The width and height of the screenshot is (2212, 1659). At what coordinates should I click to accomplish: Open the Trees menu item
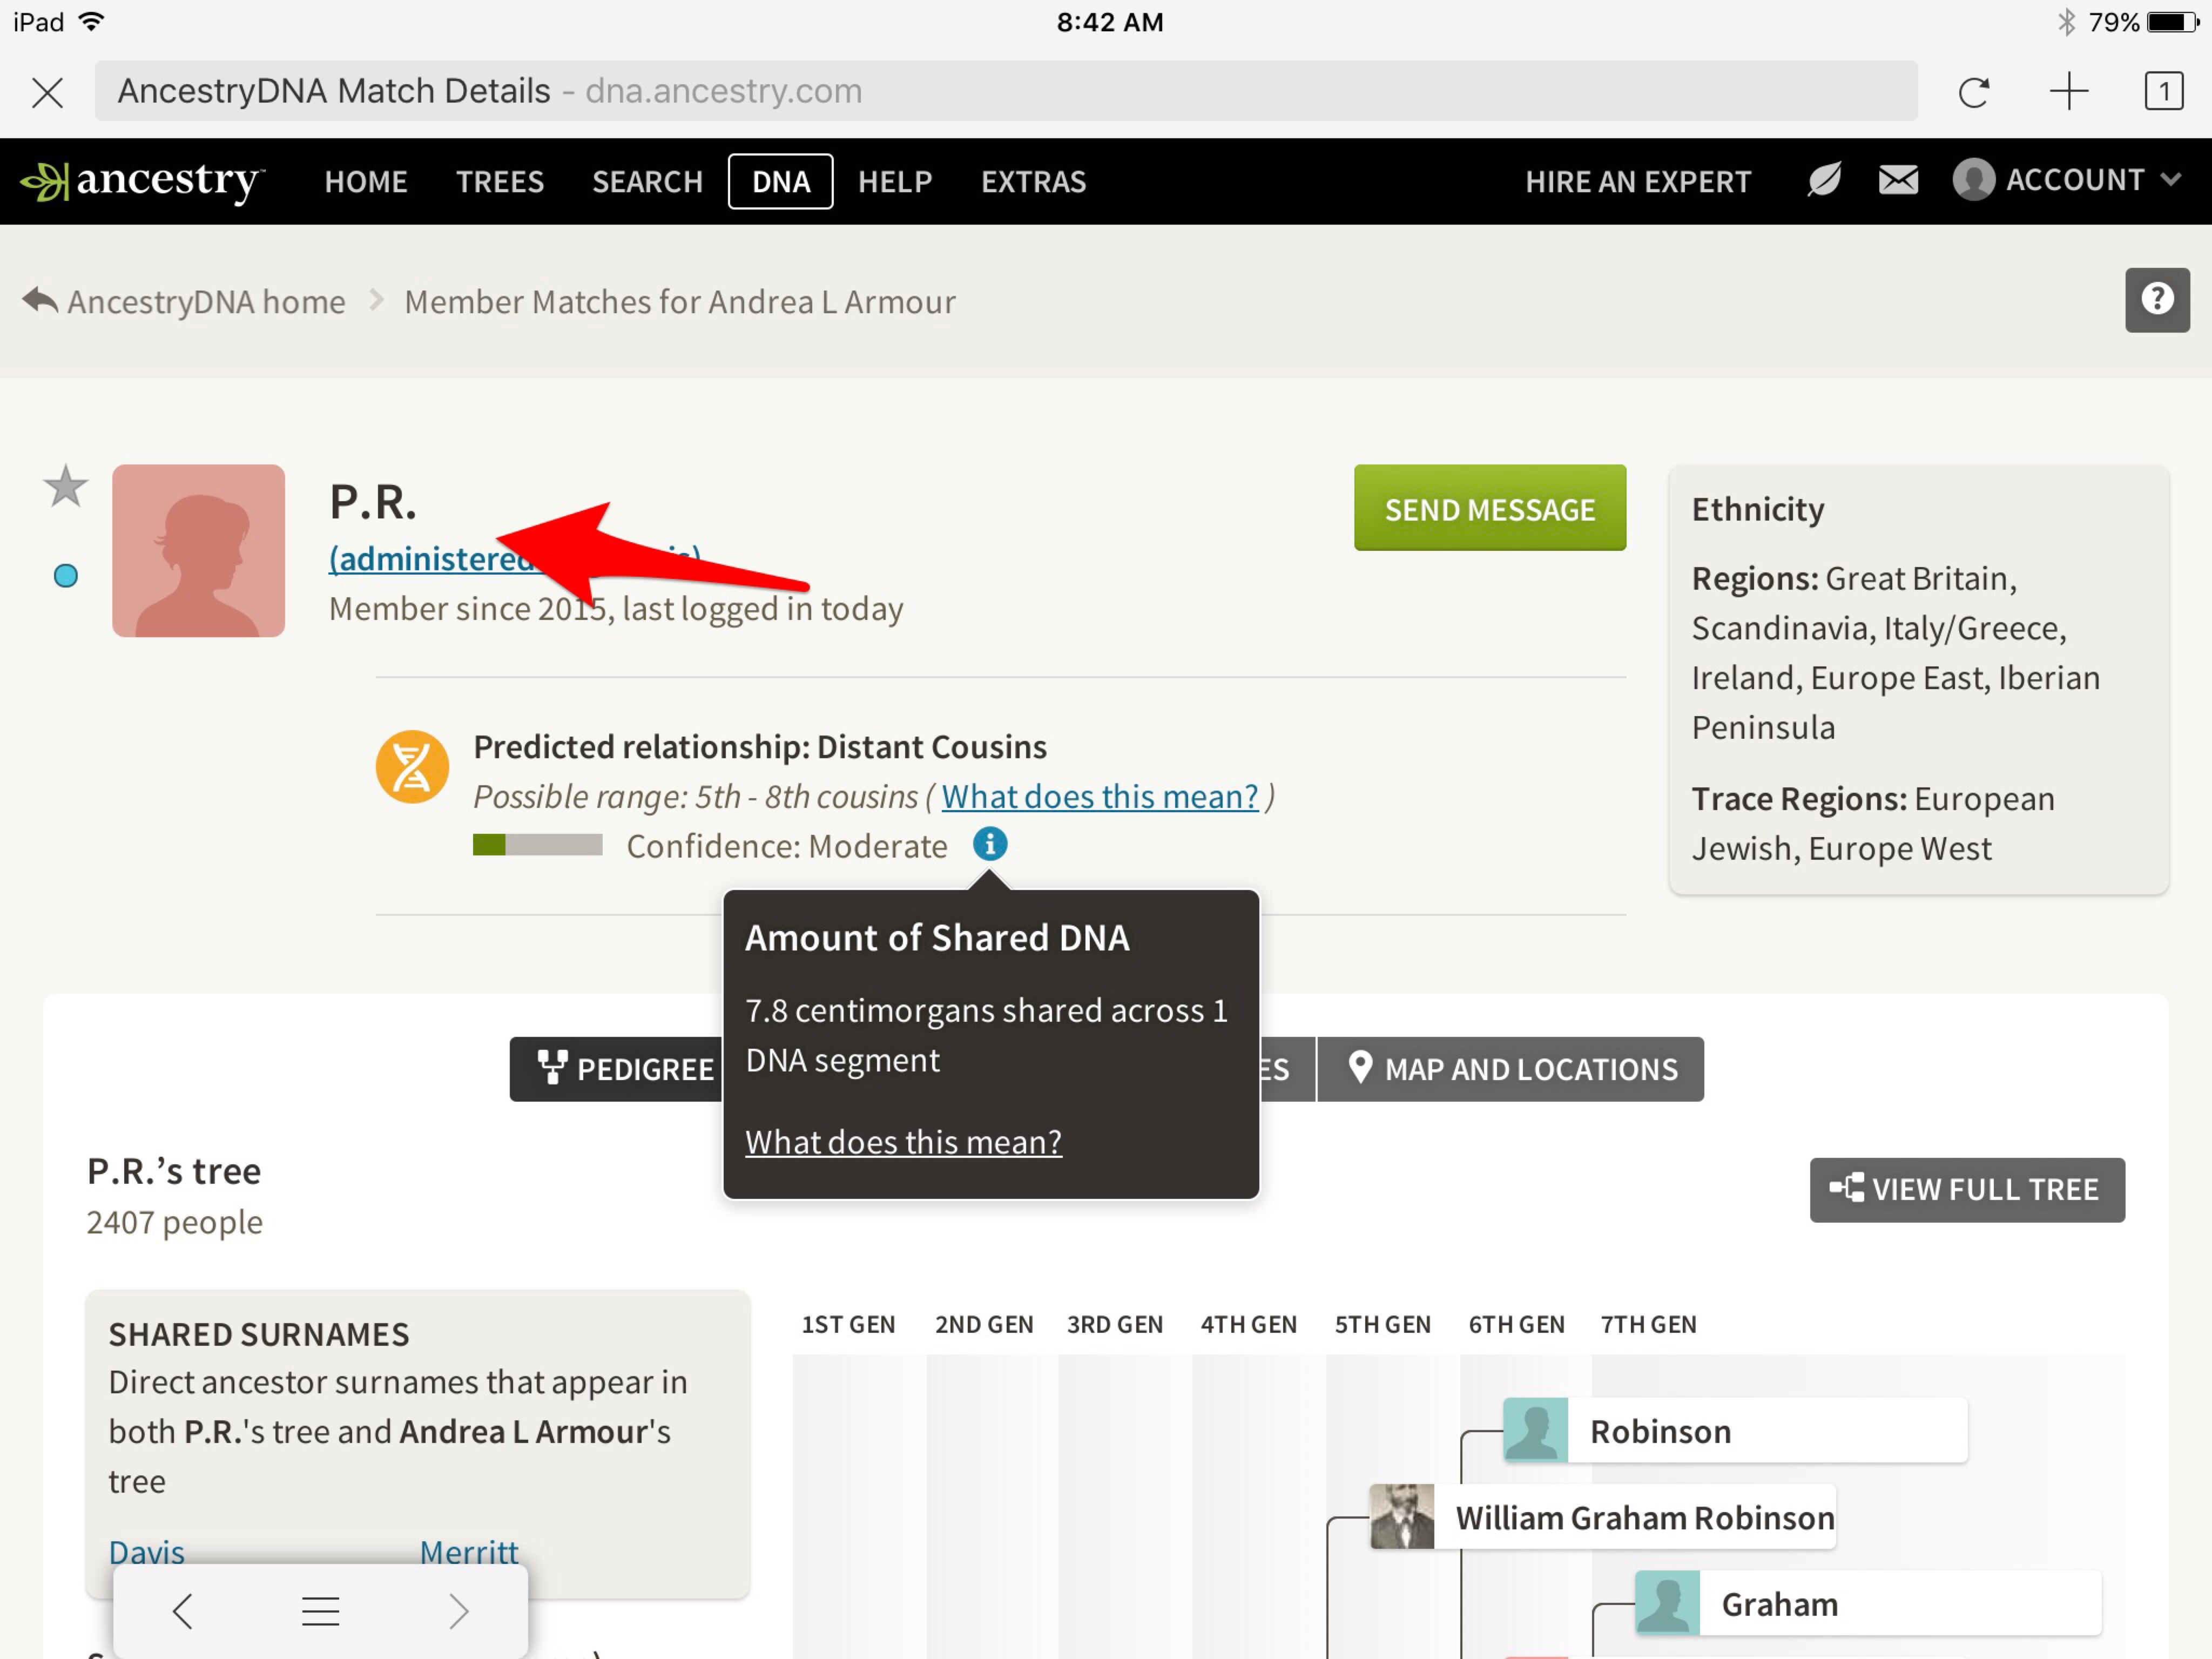pos(499,182)
